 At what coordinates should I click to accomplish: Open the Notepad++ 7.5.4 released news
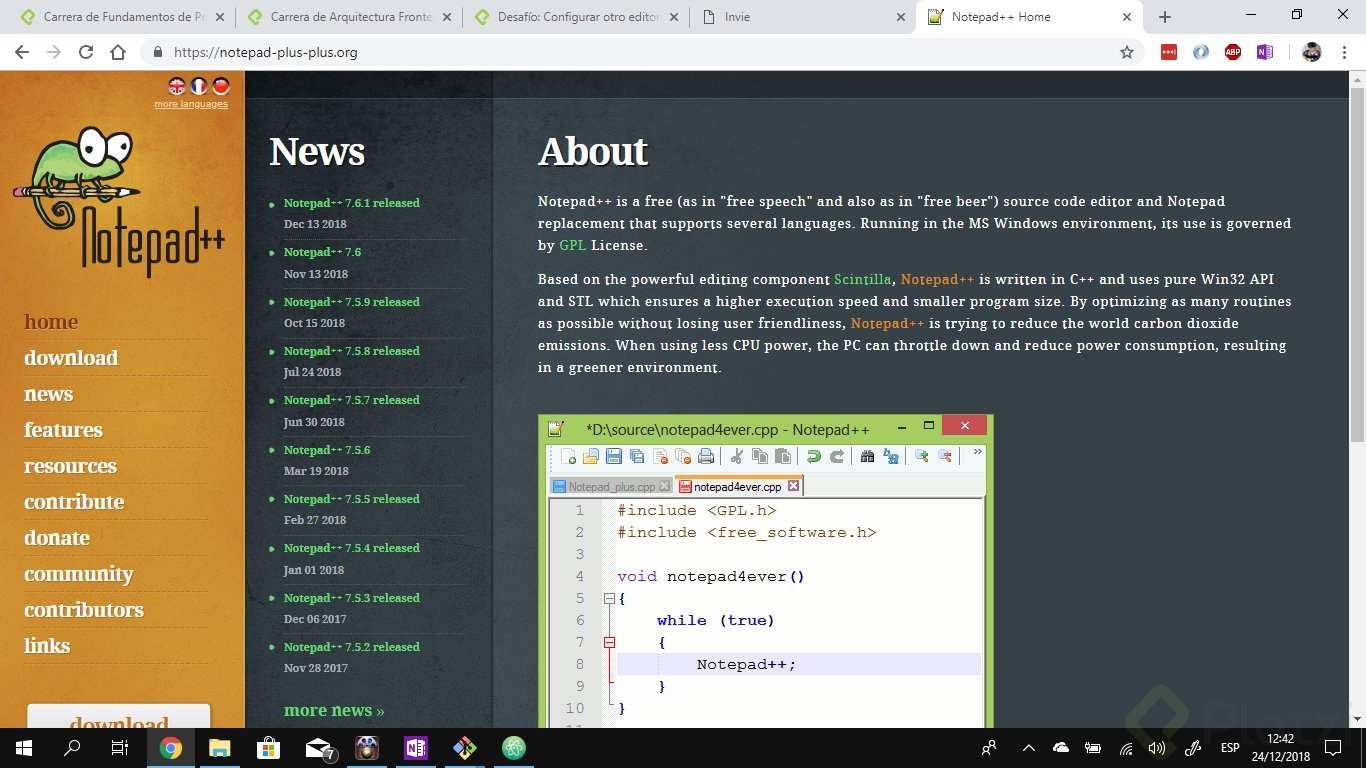(352, 548)
